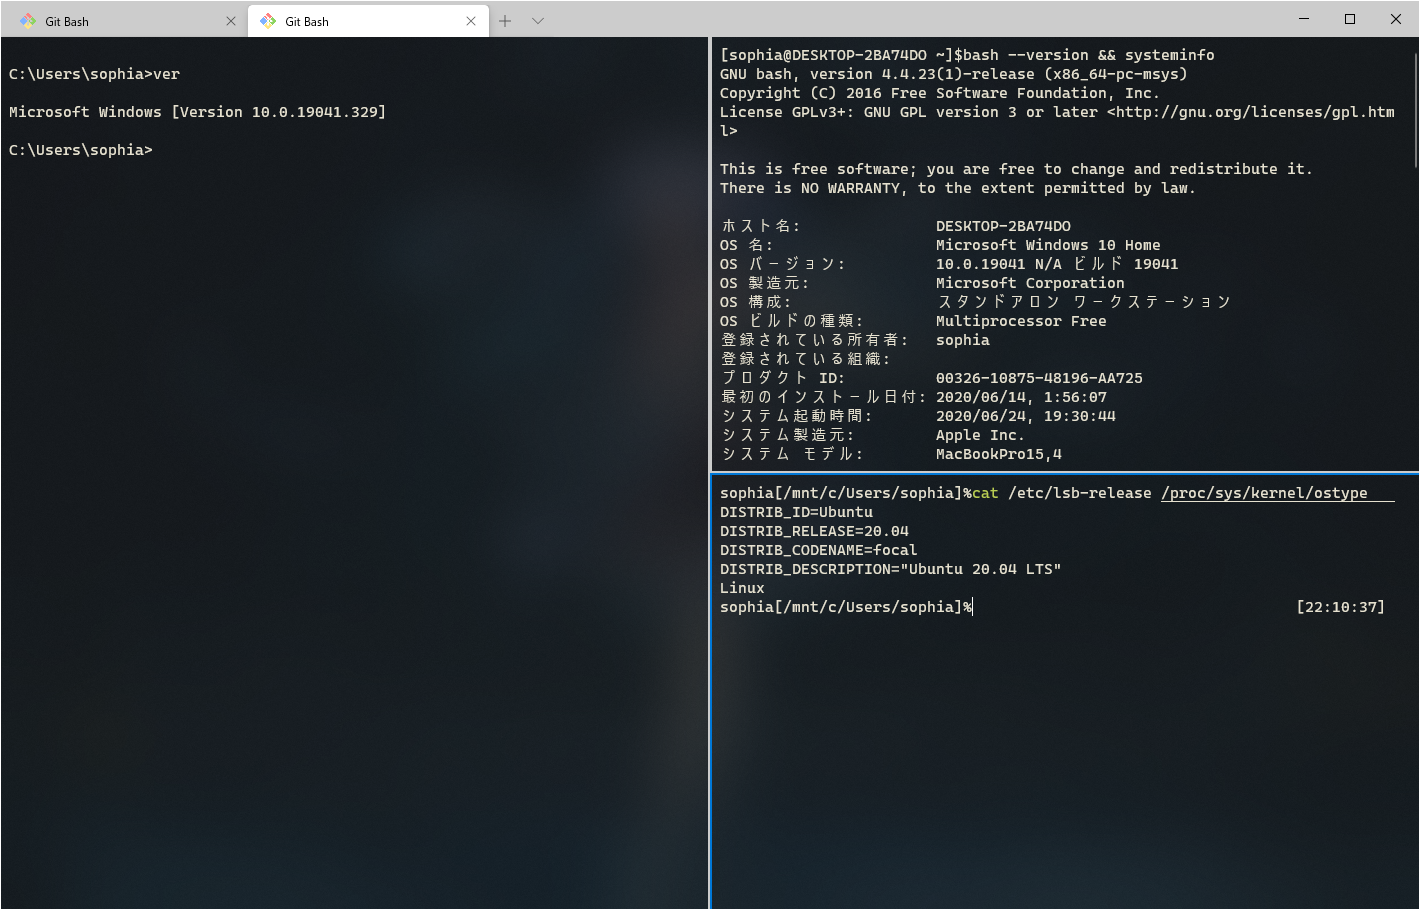This screenshot has height=910, width=1420.
Task: Maximize the terminal window
Action: pyautogui.click(x=1349, y=18)
